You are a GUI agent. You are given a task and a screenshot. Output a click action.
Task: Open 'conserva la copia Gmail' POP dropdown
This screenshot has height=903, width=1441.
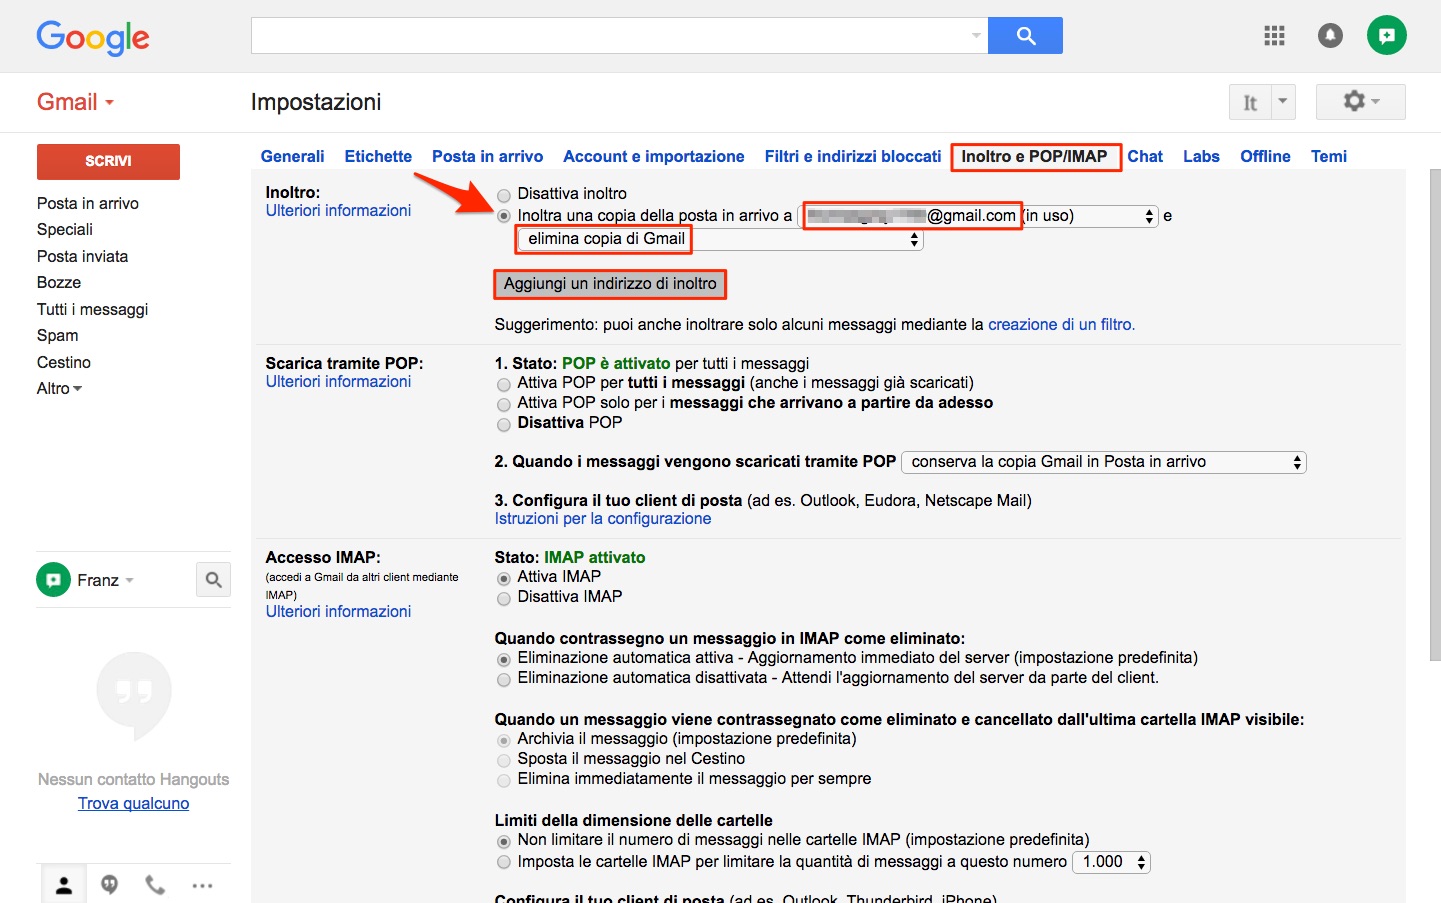[x=1104, y=462]
